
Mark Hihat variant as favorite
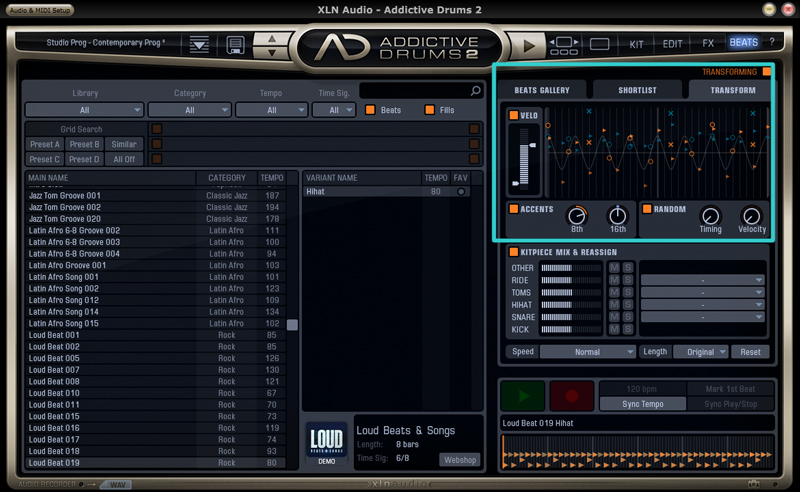[x=461, y=192]
